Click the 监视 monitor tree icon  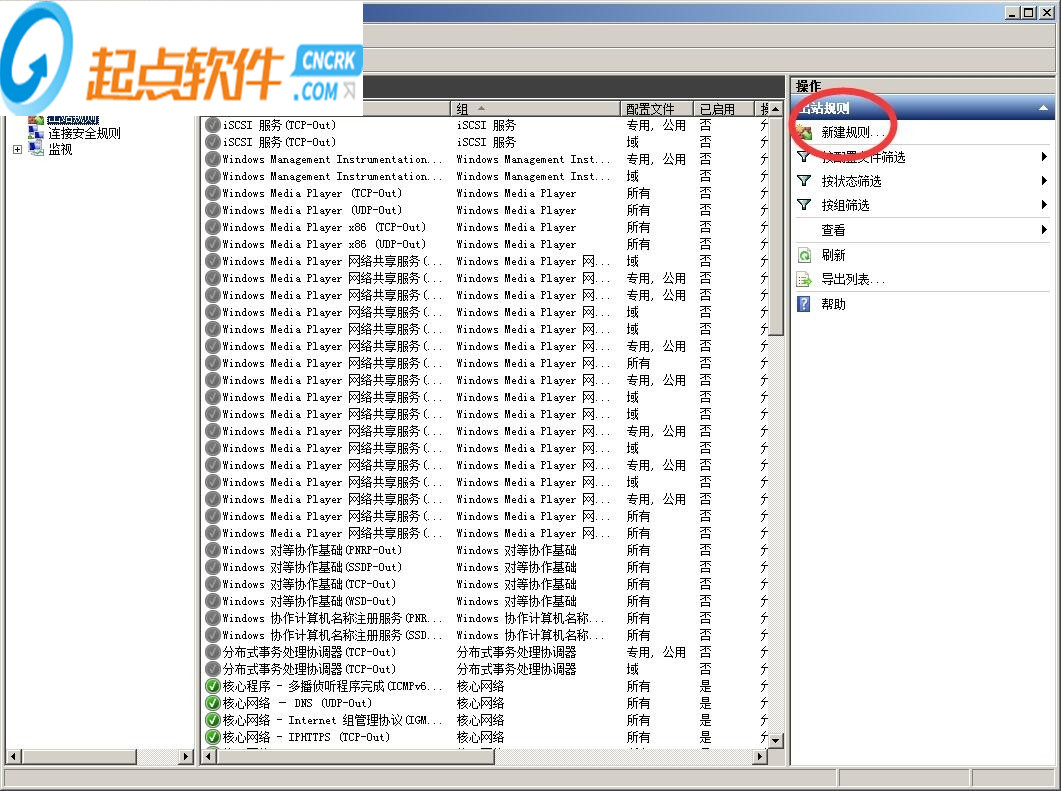tap(36, 149)
